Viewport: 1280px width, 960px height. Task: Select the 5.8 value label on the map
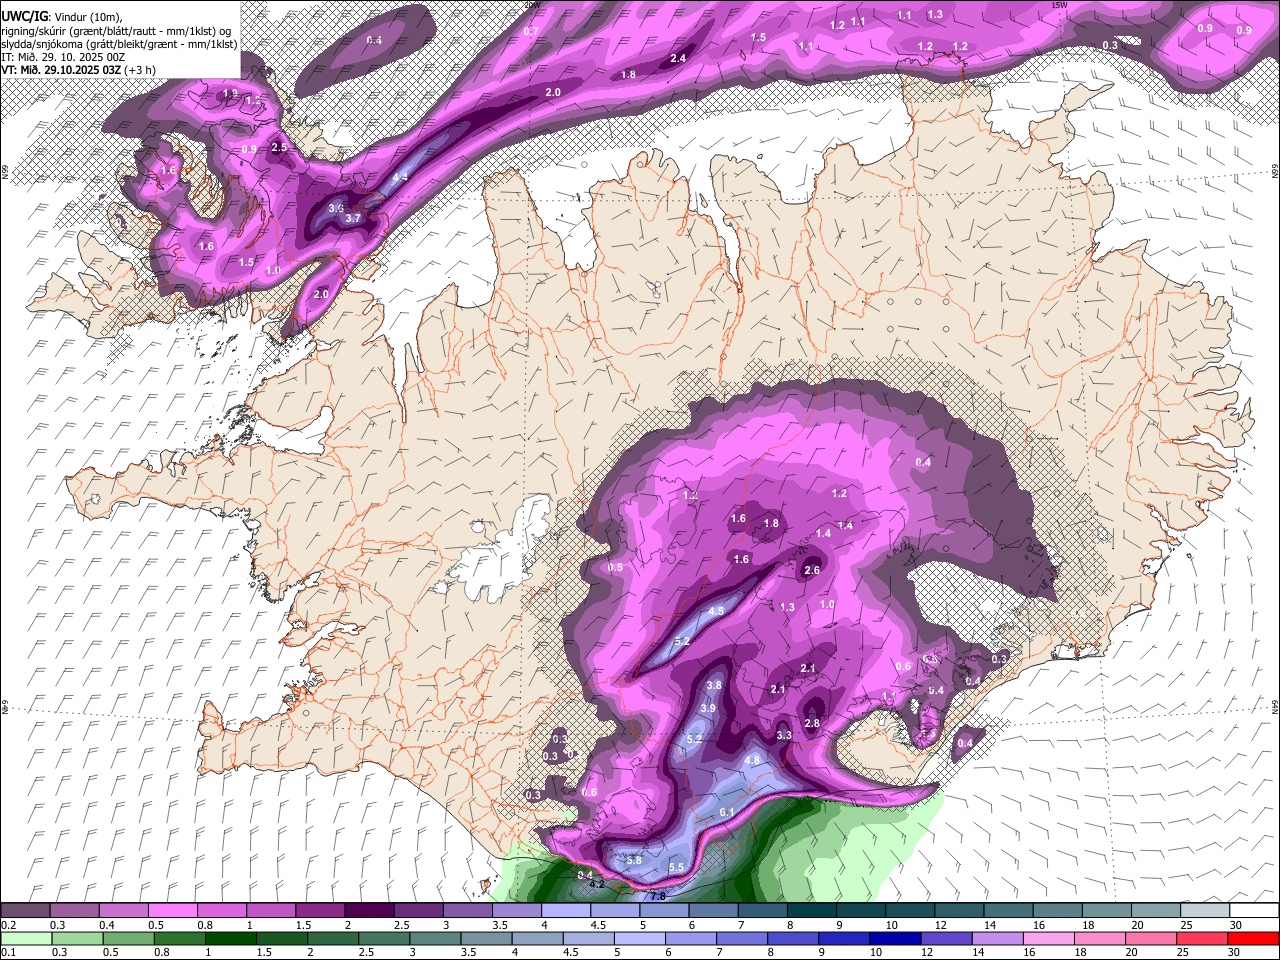click(633, 860)
